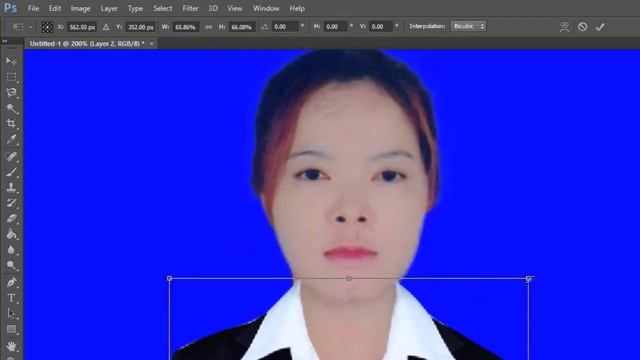The width and height of the screenshot is (640, 360).
Task: Commit the transform with the checkmark
Action: click(600, 27)
